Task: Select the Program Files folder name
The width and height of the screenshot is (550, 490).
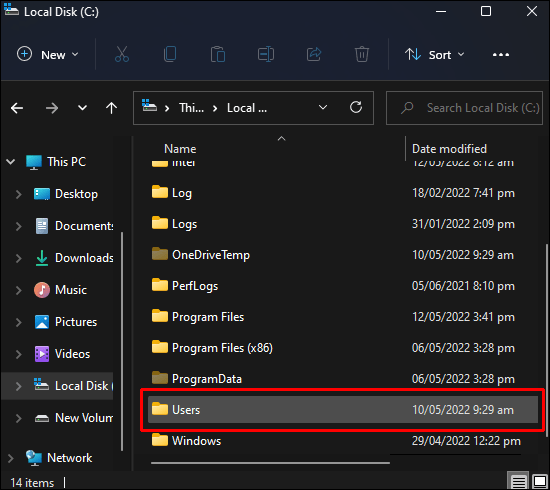Action: click(208, 317)
